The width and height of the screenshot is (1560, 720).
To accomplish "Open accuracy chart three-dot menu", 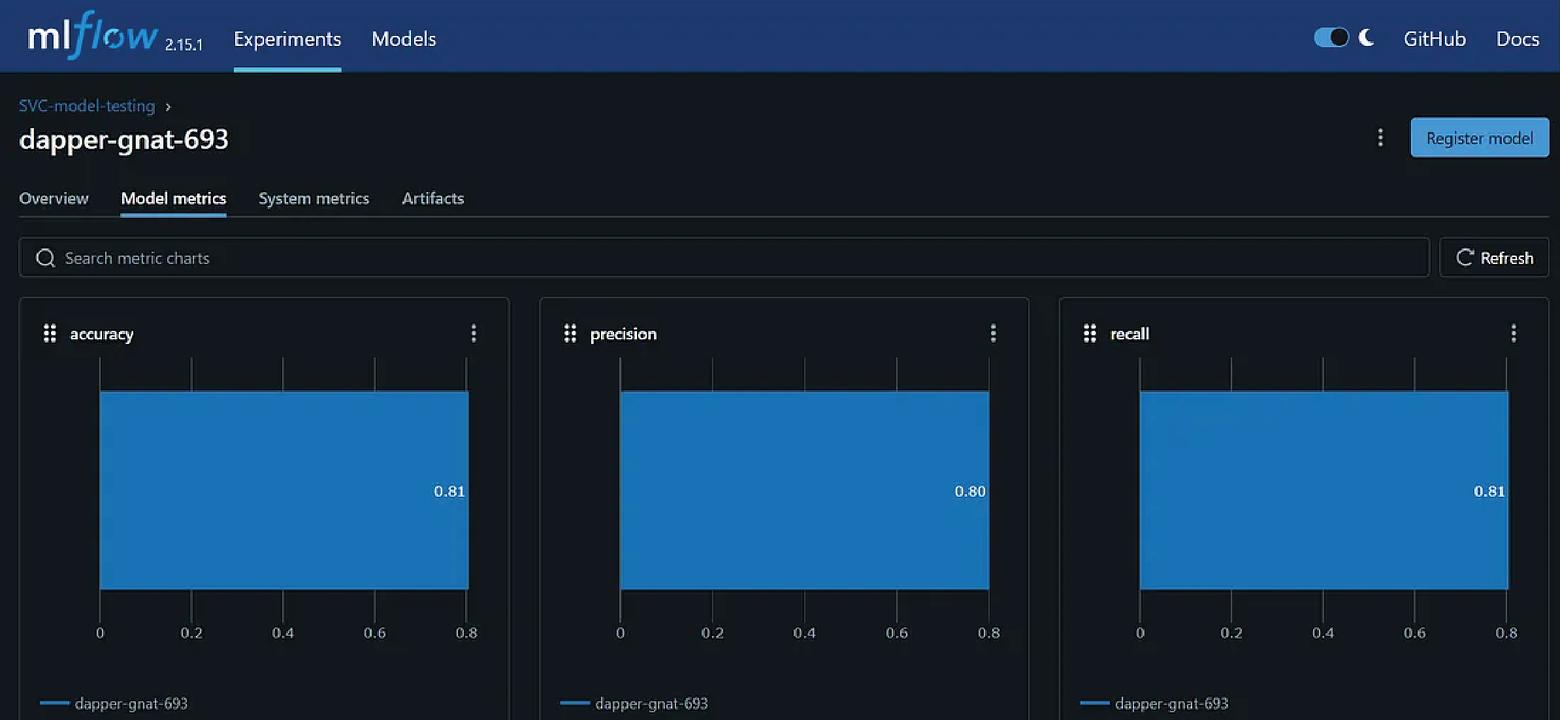I will tap(474, 333).
